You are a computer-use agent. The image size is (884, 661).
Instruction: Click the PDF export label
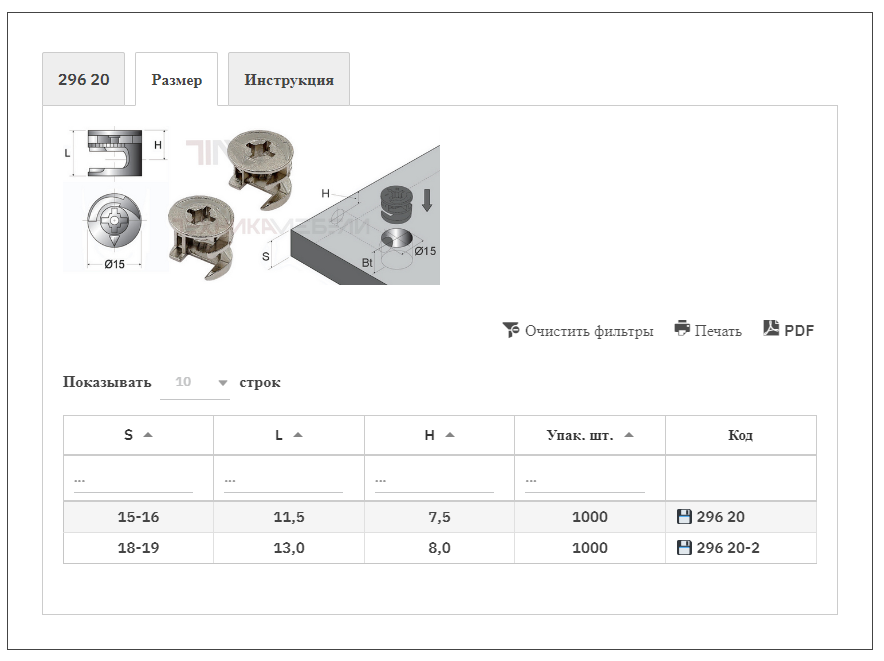pos(799,330)
